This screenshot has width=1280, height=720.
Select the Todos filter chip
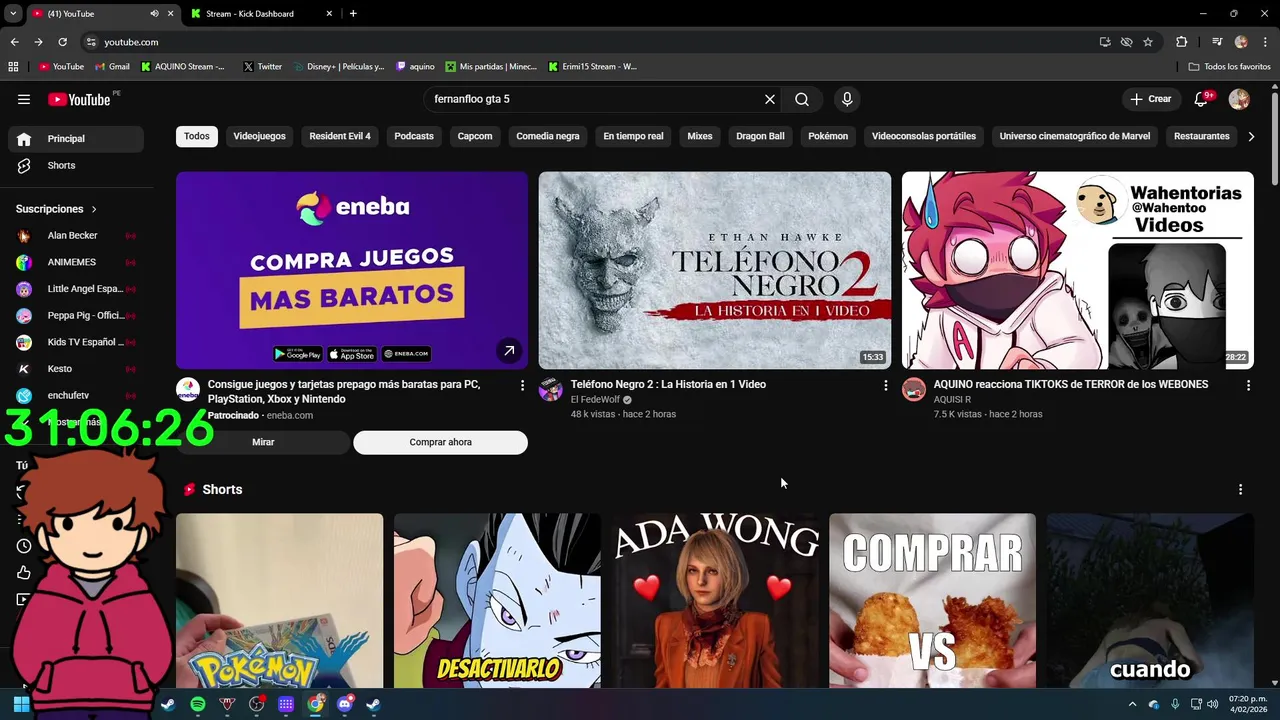pyautogui.click(x=197, y=136)
